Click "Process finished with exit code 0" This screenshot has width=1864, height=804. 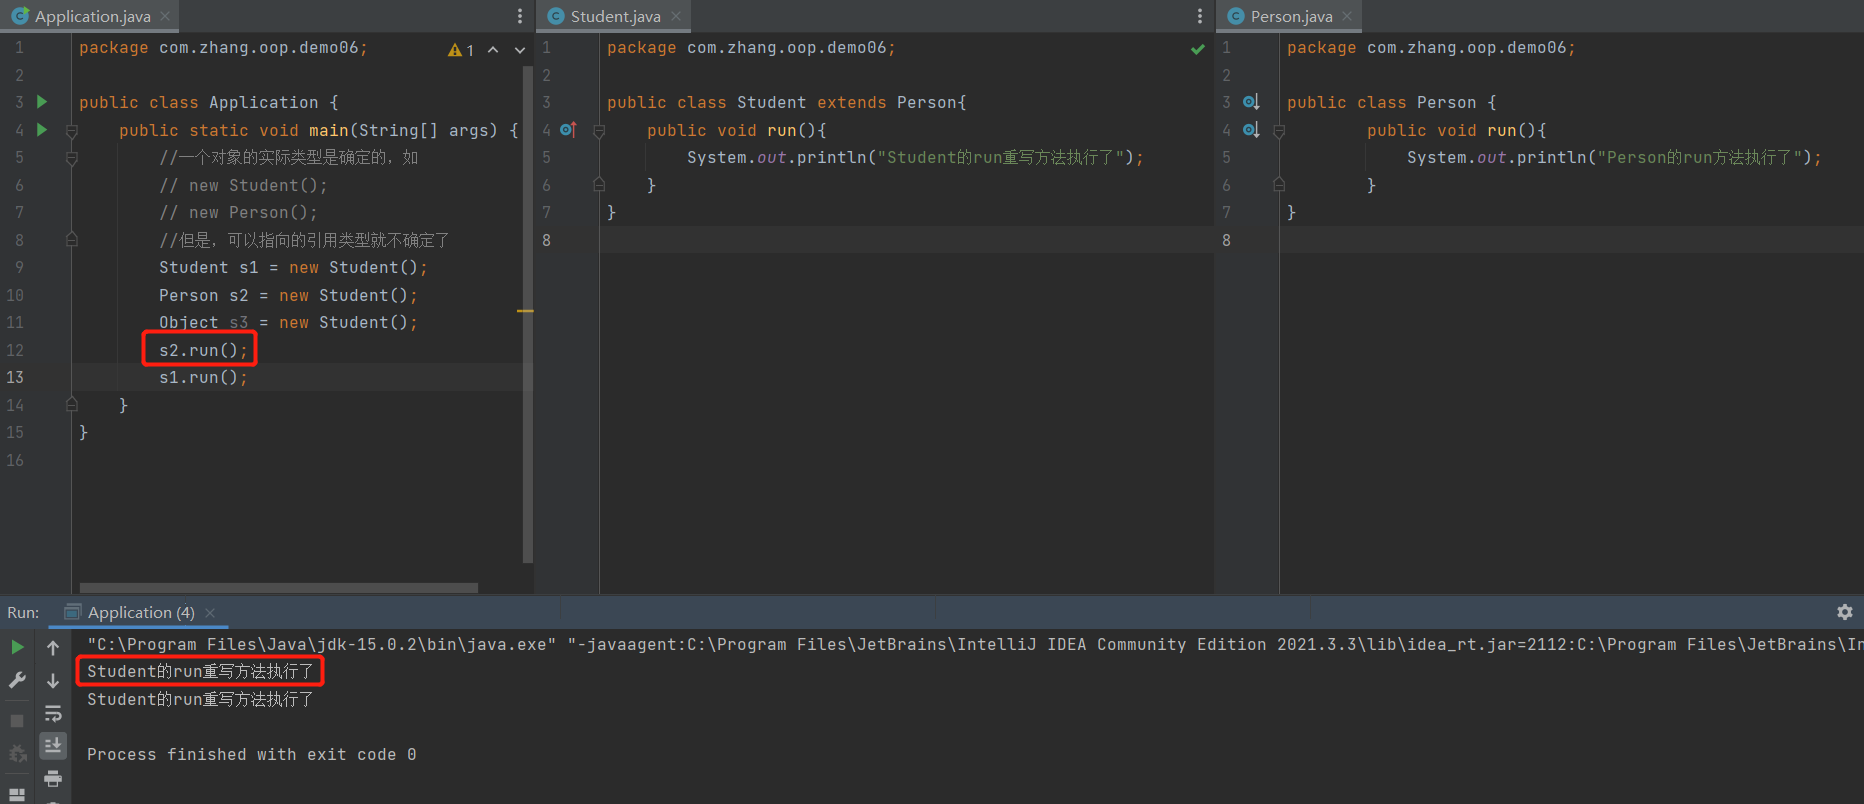(x=252, y=755)
